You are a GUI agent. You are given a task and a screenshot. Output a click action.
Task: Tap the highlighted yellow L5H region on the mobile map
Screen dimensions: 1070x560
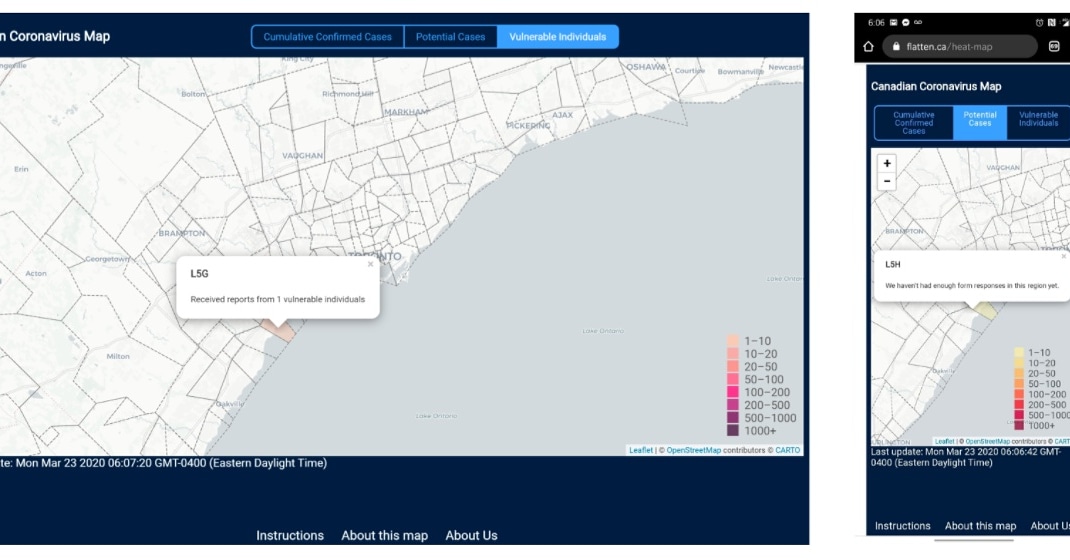pyautogui.click(x=986, y=311)
